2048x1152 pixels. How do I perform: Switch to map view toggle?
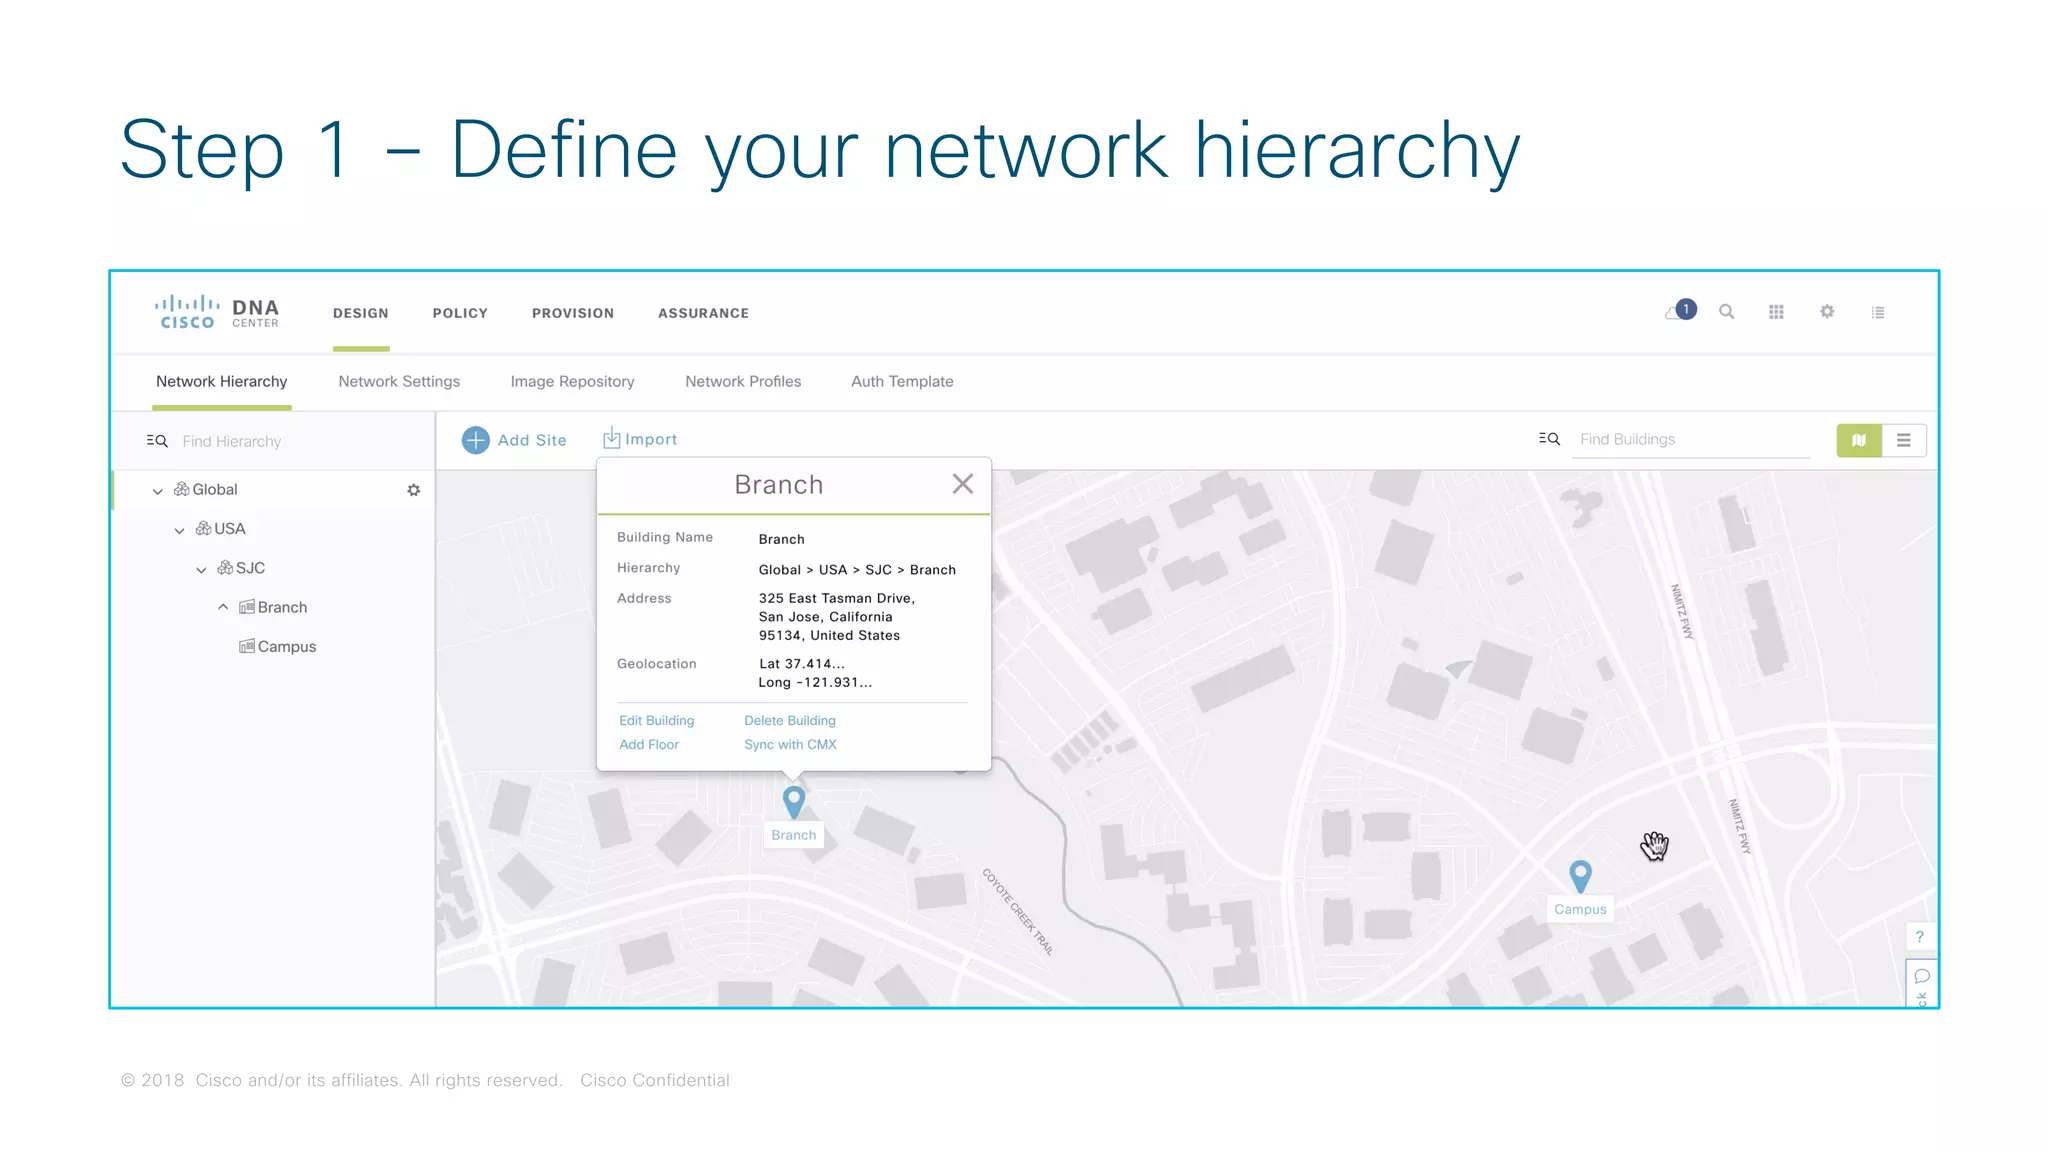[1859, 440]
